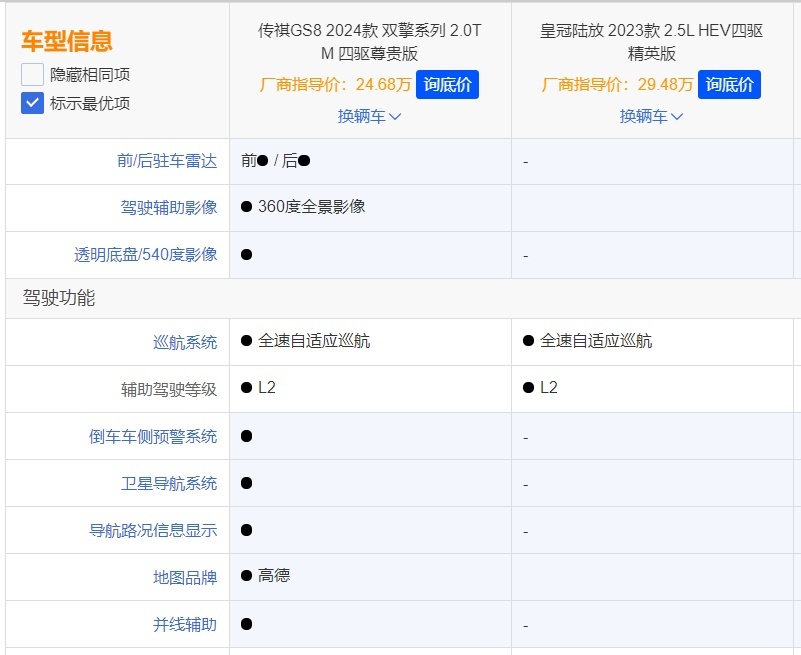Check the 隐藏相同项 checkbox
Image resolution: width=801 pixels, height=655 pixels.
coord(32,75)
